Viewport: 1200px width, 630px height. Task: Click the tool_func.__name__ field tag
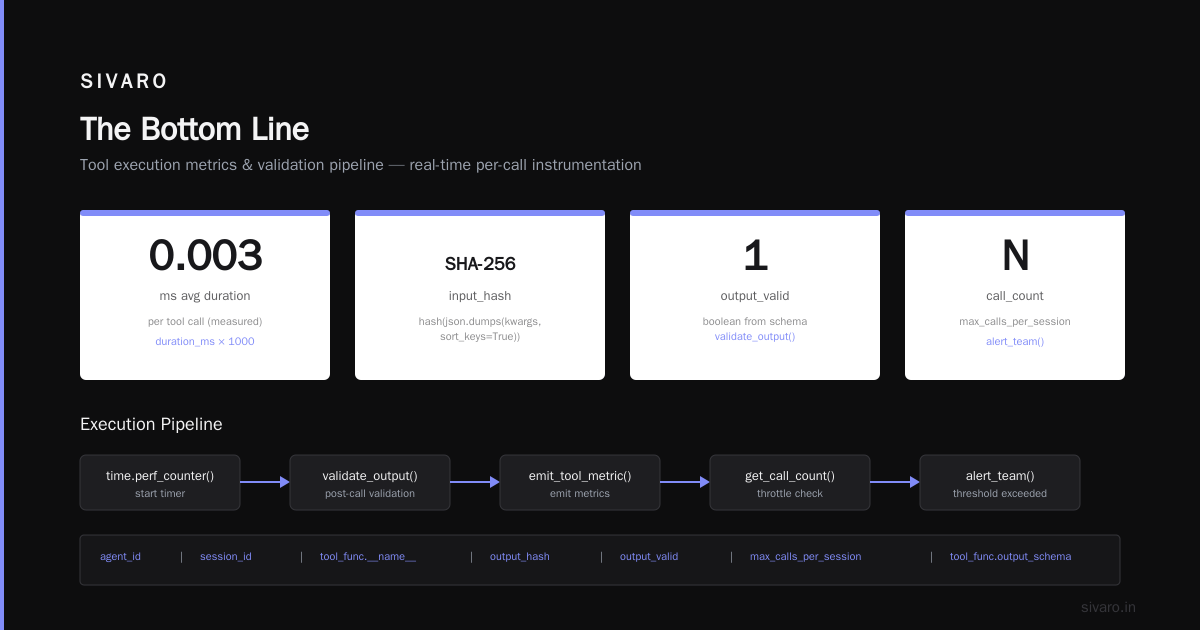pyautogui.click(x=368, y=557)
